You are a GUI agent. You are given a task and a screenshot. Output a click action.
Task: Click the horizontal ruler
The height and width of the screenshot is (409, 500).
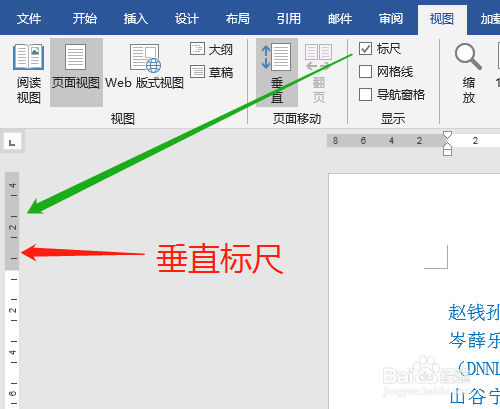click(413, 141)
